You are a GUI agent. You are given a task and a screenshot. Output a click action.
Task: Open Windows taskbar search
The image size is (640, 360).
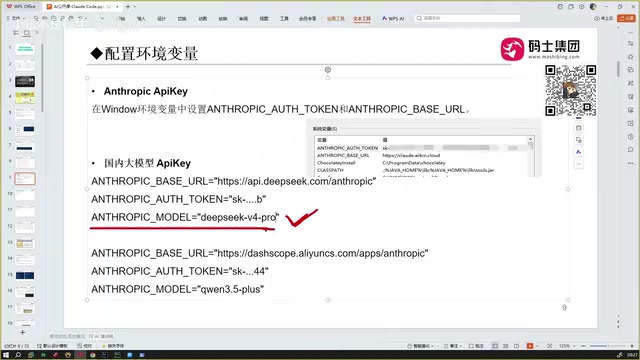coord(18,355)
